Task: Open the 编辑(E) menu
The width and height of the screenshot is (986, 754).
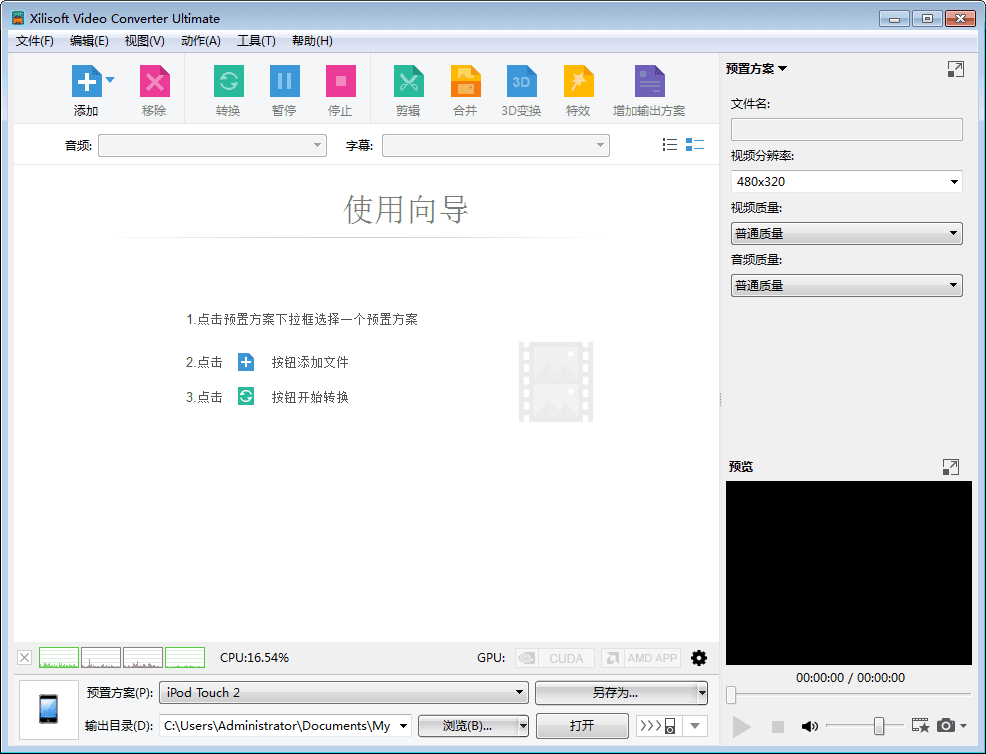Action: (89, 41)
